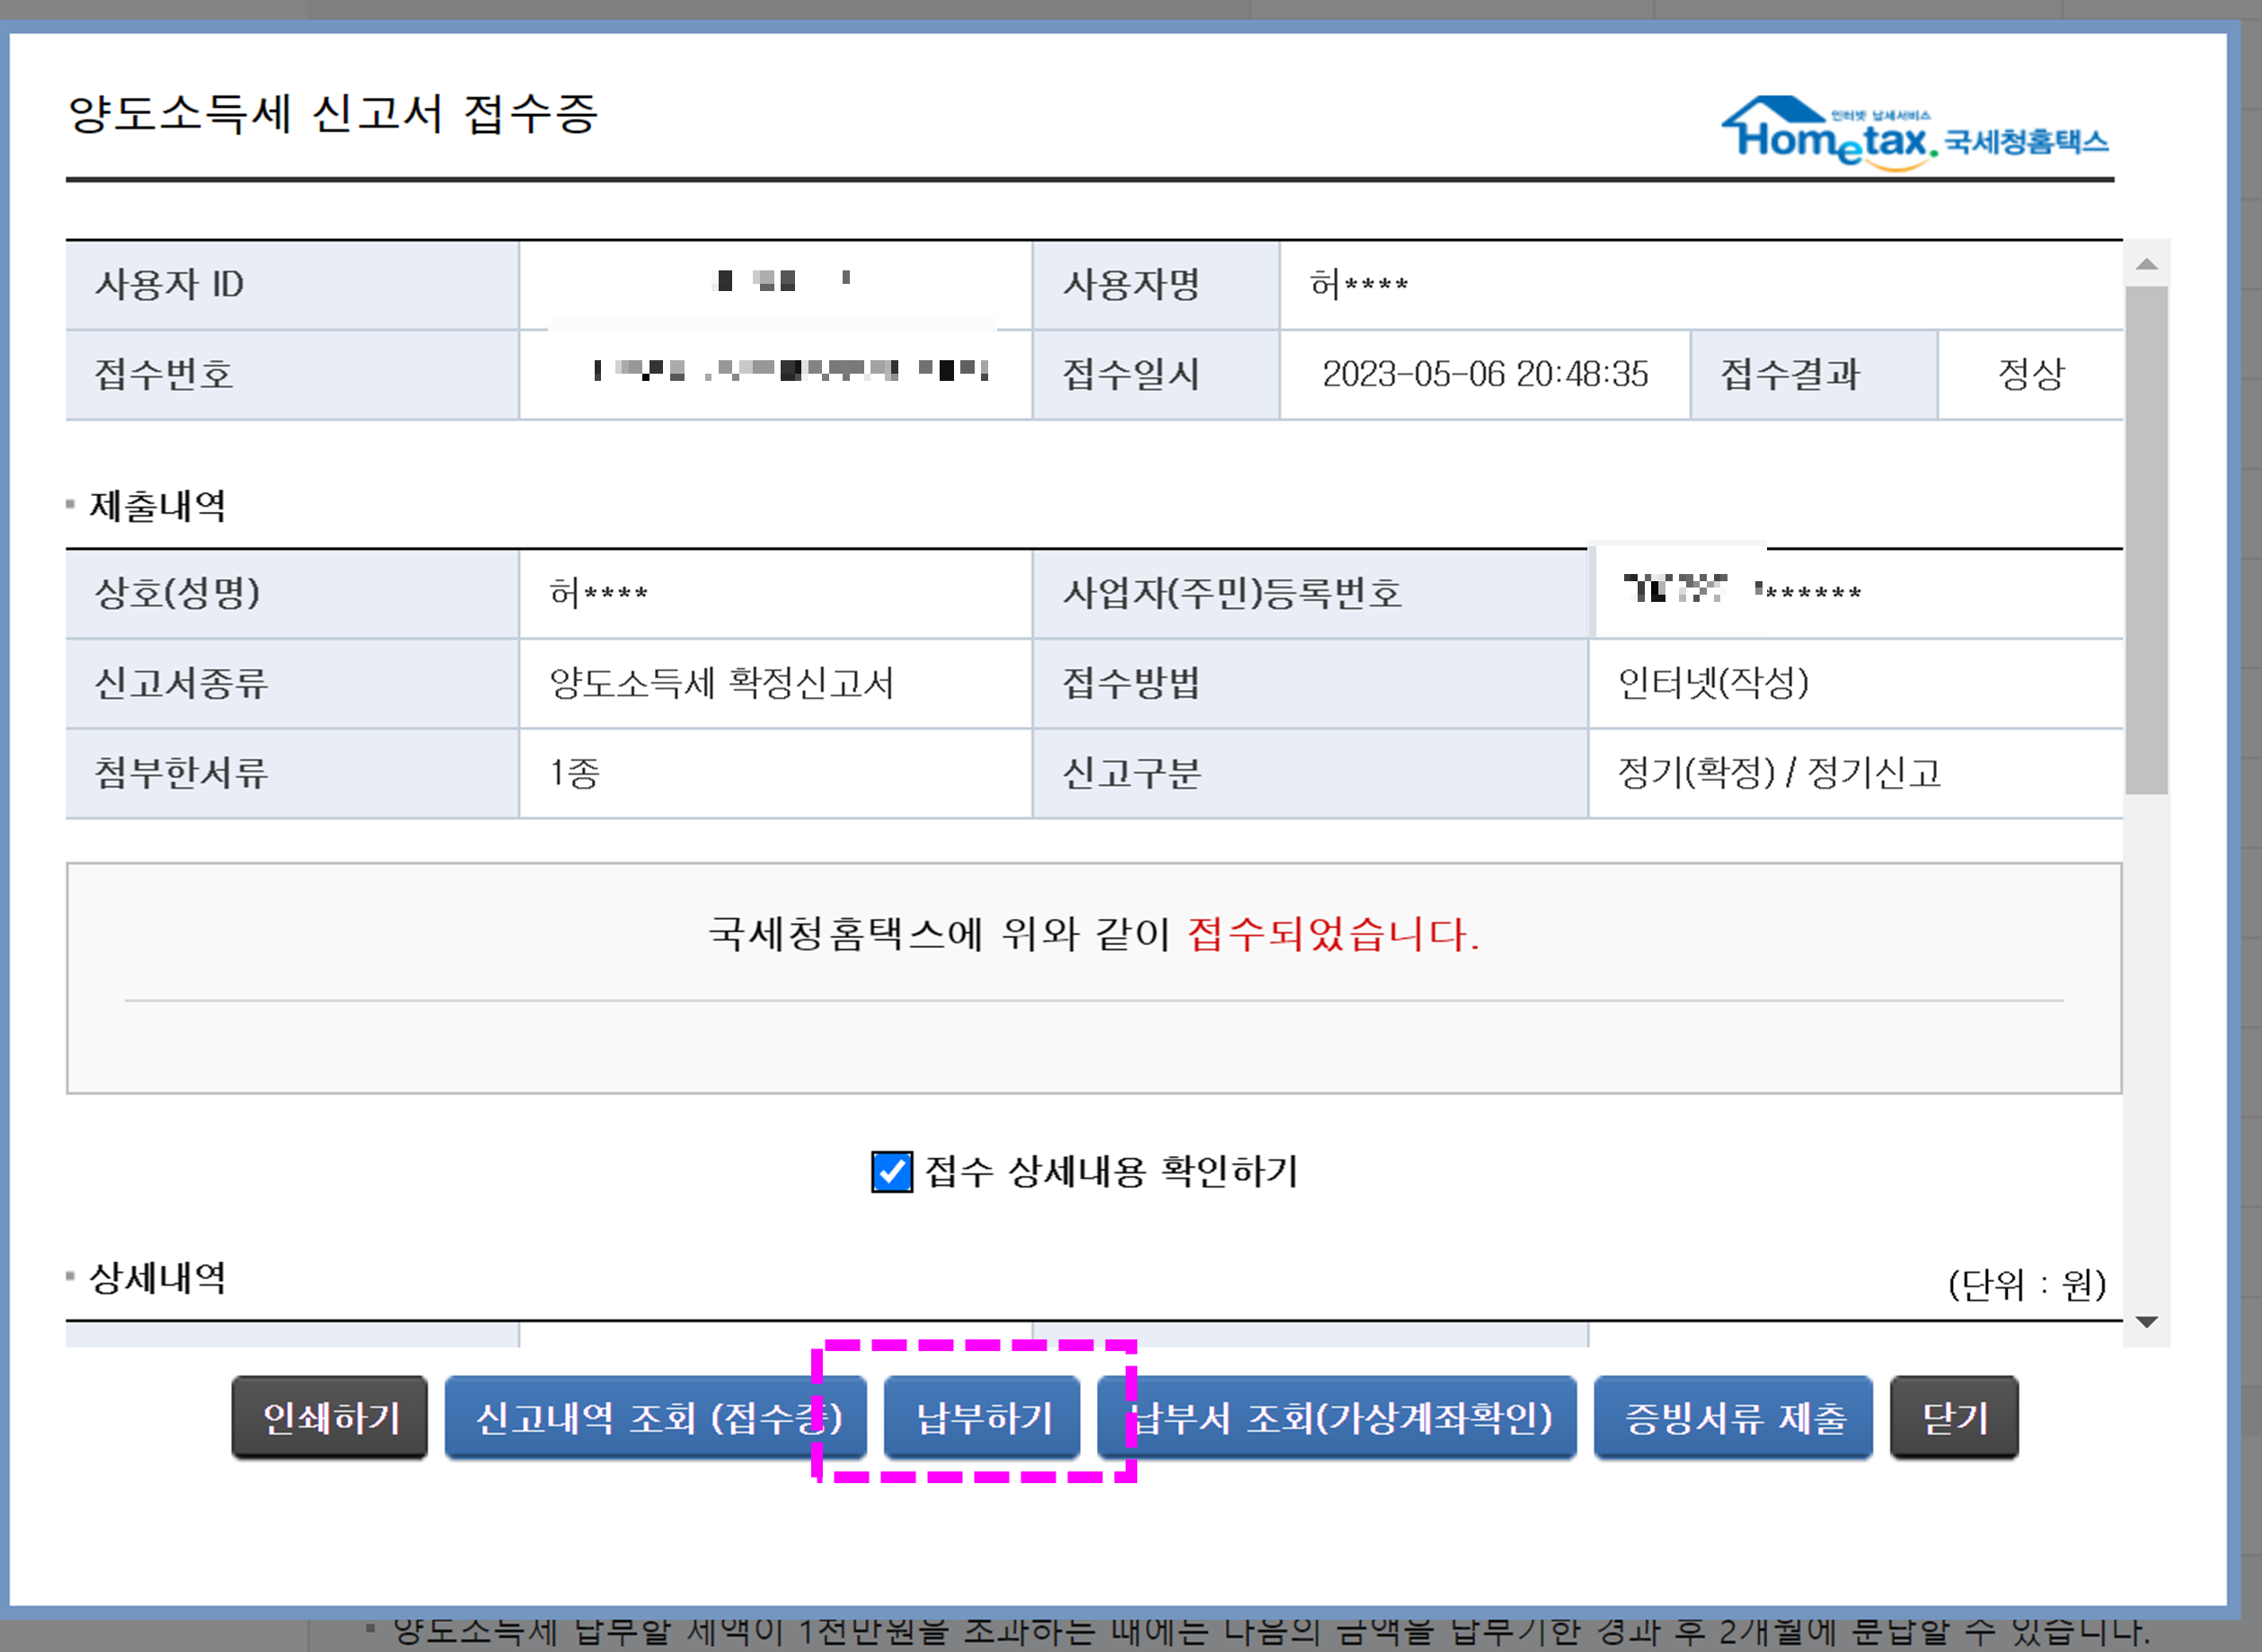Click the 접수 상세내용 확인하기 label text
The width and height of the screenshot is (2262, 1652).
(1110, 1171)
